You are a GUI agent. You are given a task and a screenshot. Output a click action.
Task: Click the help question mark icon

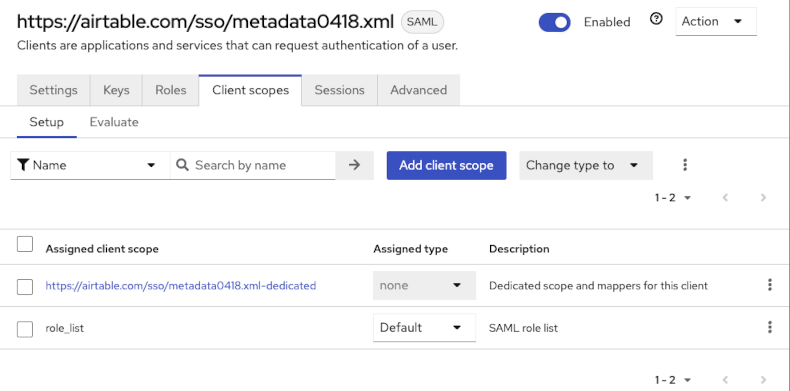pos(656,20)
